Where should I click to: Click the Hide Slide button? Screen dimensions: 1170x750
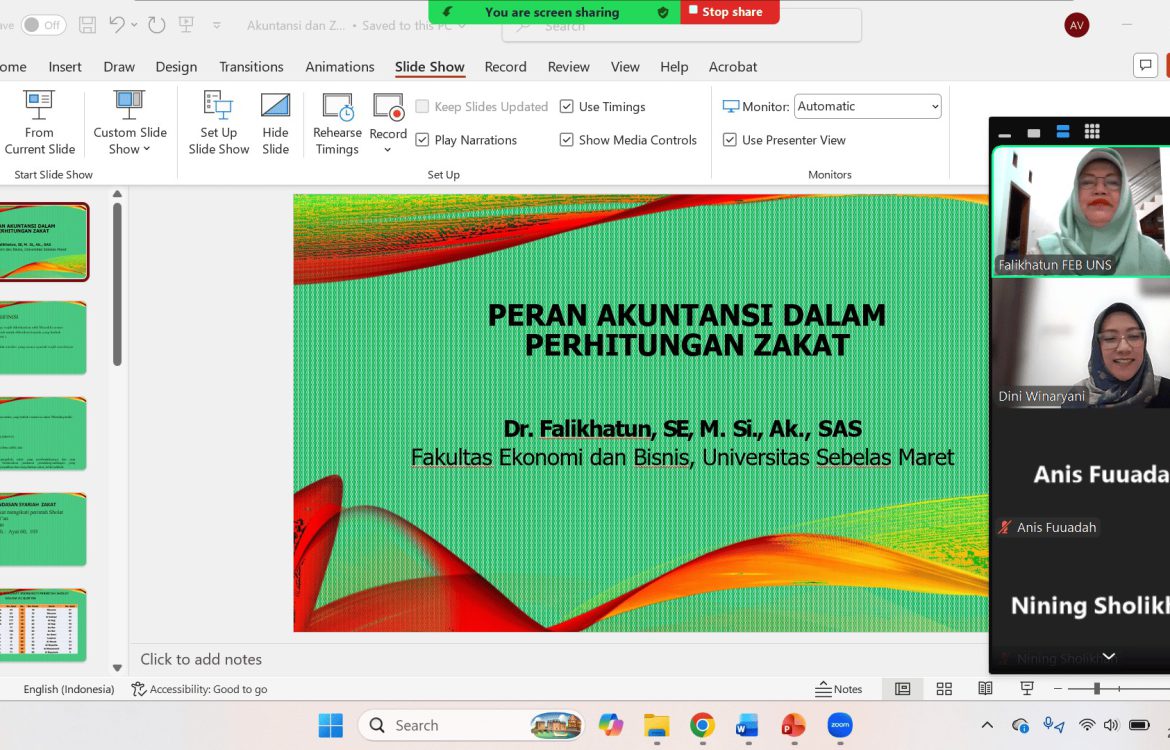(275, 123)
